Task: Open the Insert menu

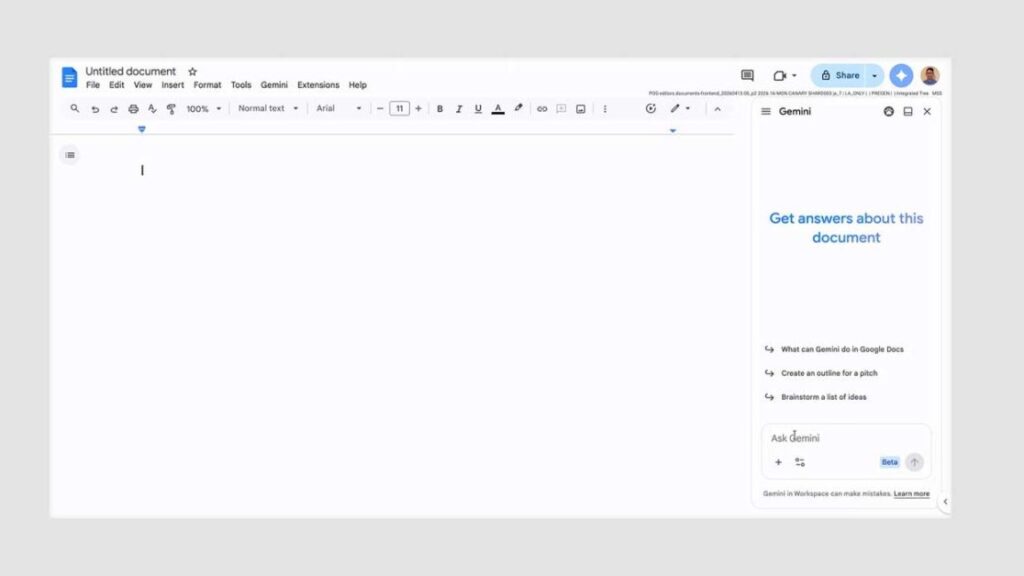Action: tap(172, 85)
